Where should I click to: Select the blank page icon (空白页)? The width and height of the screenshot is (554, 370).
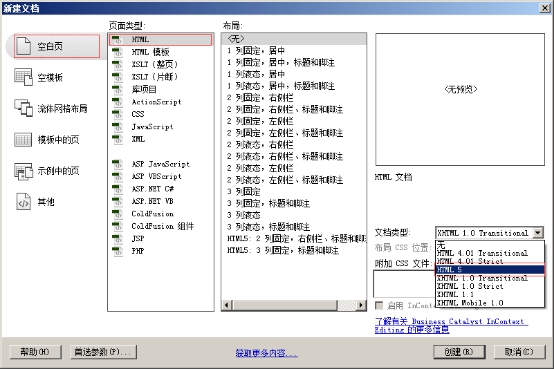coord(24,46)
